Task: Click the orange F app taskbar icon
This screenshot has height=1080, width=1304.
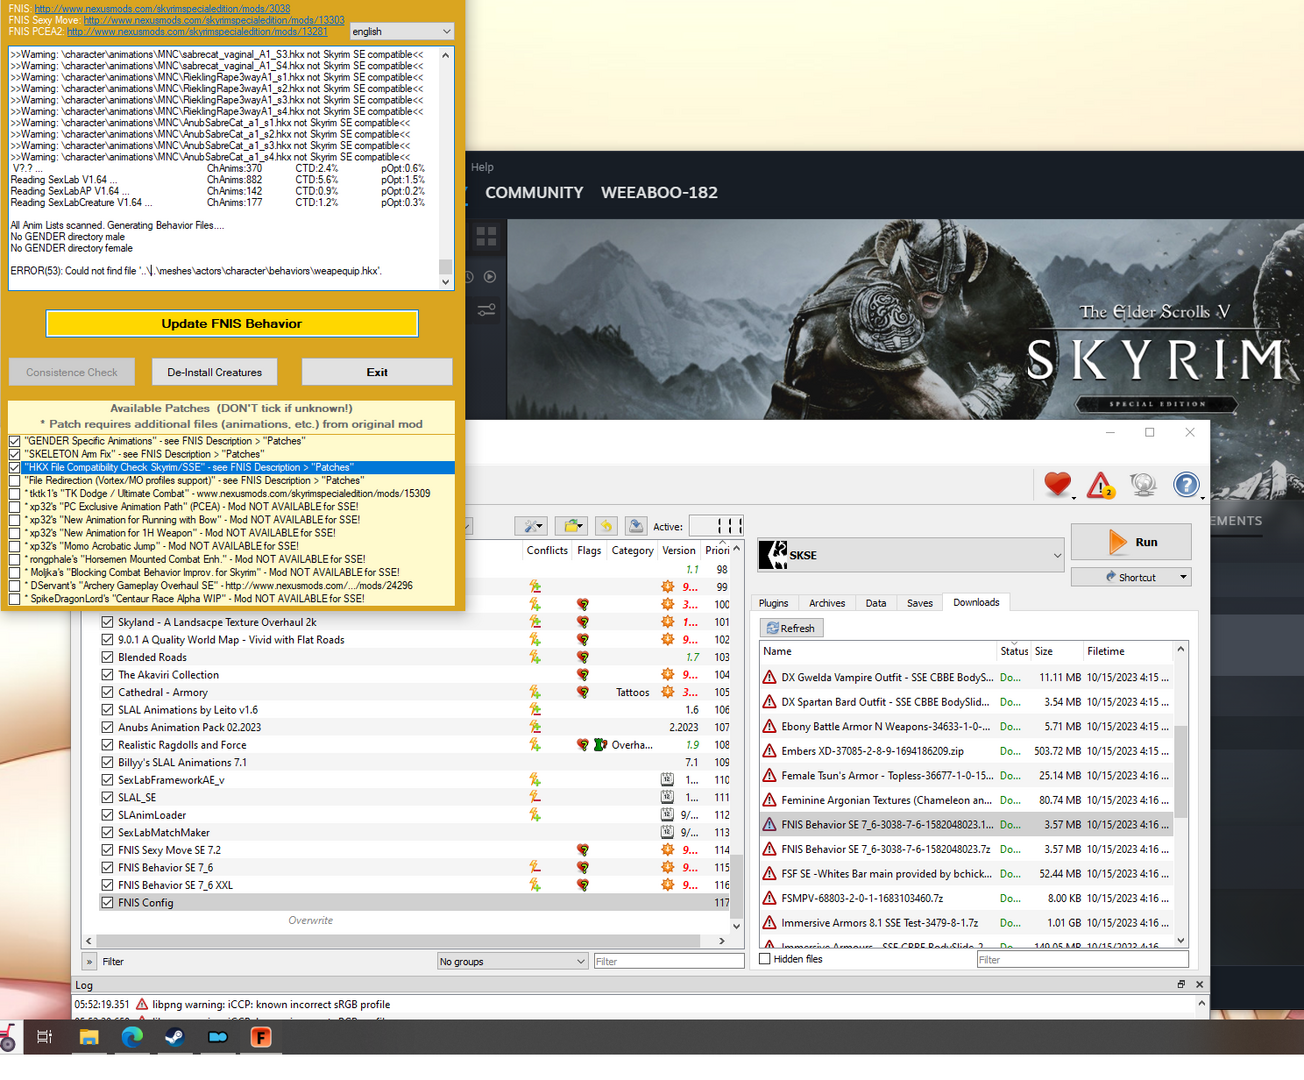Action: [x=261, y=1037]
